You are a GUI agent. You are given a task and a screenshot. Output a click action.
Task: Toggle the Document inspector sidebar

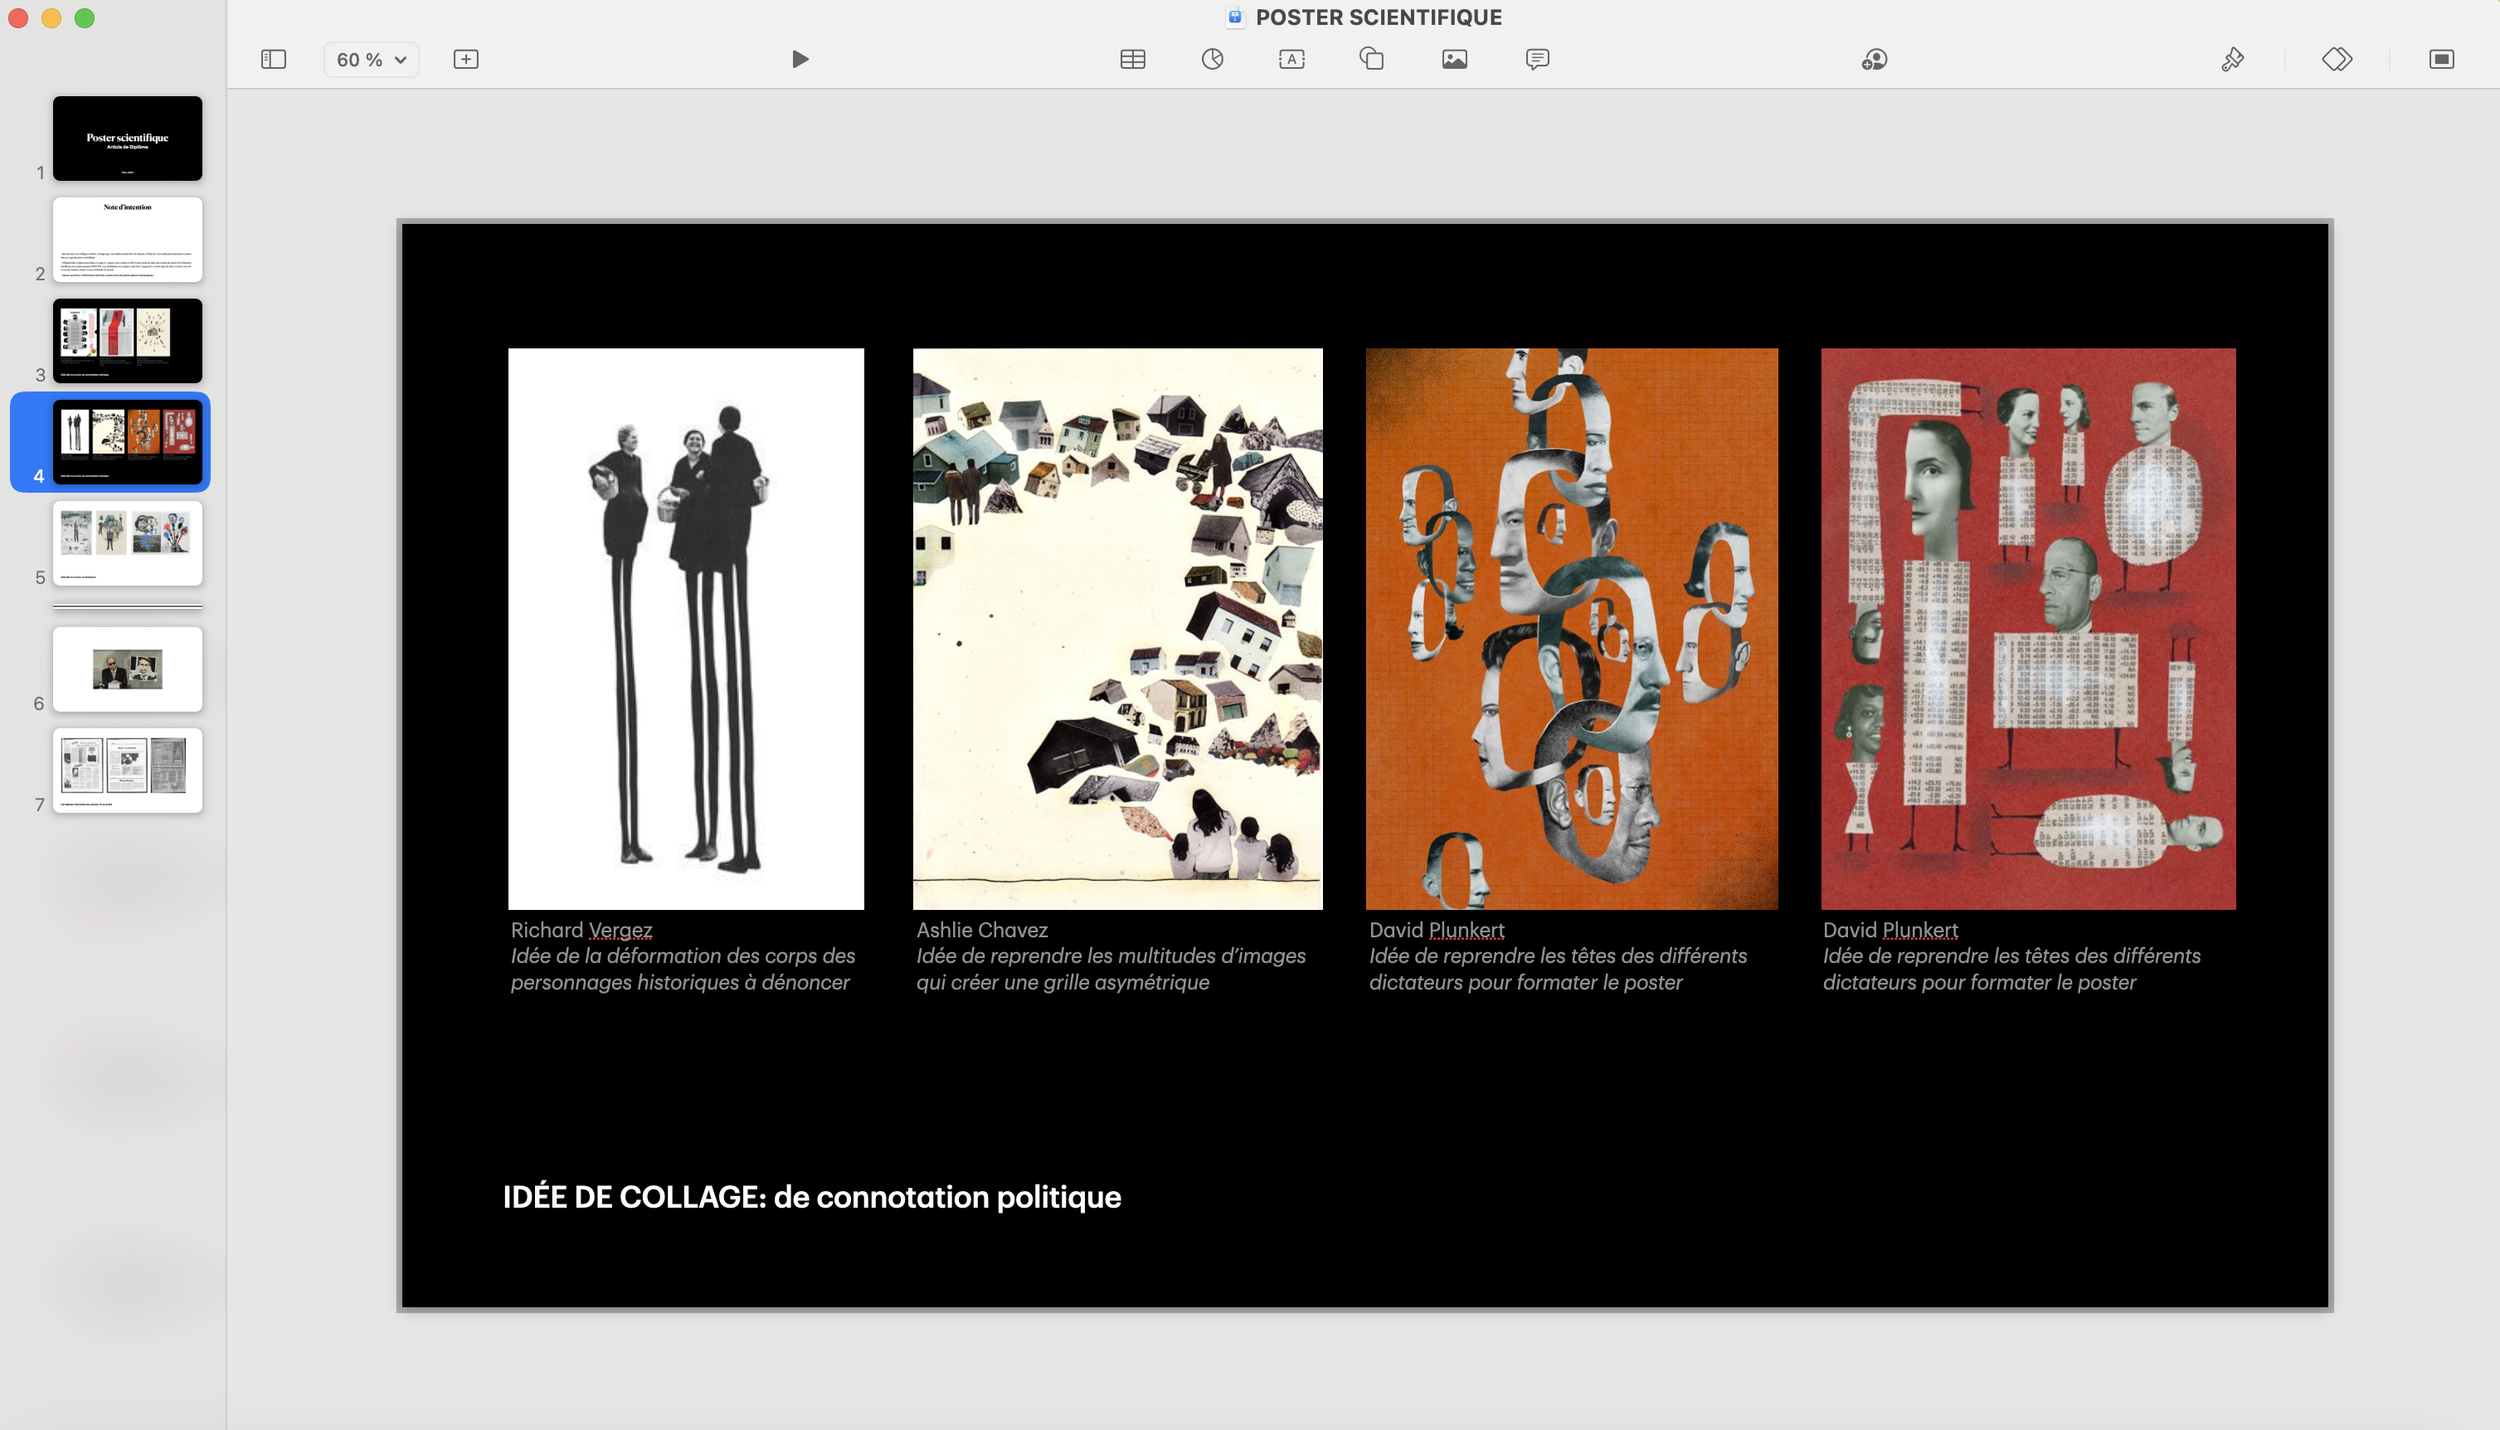pyautogui.click(x=2441, y=59)
